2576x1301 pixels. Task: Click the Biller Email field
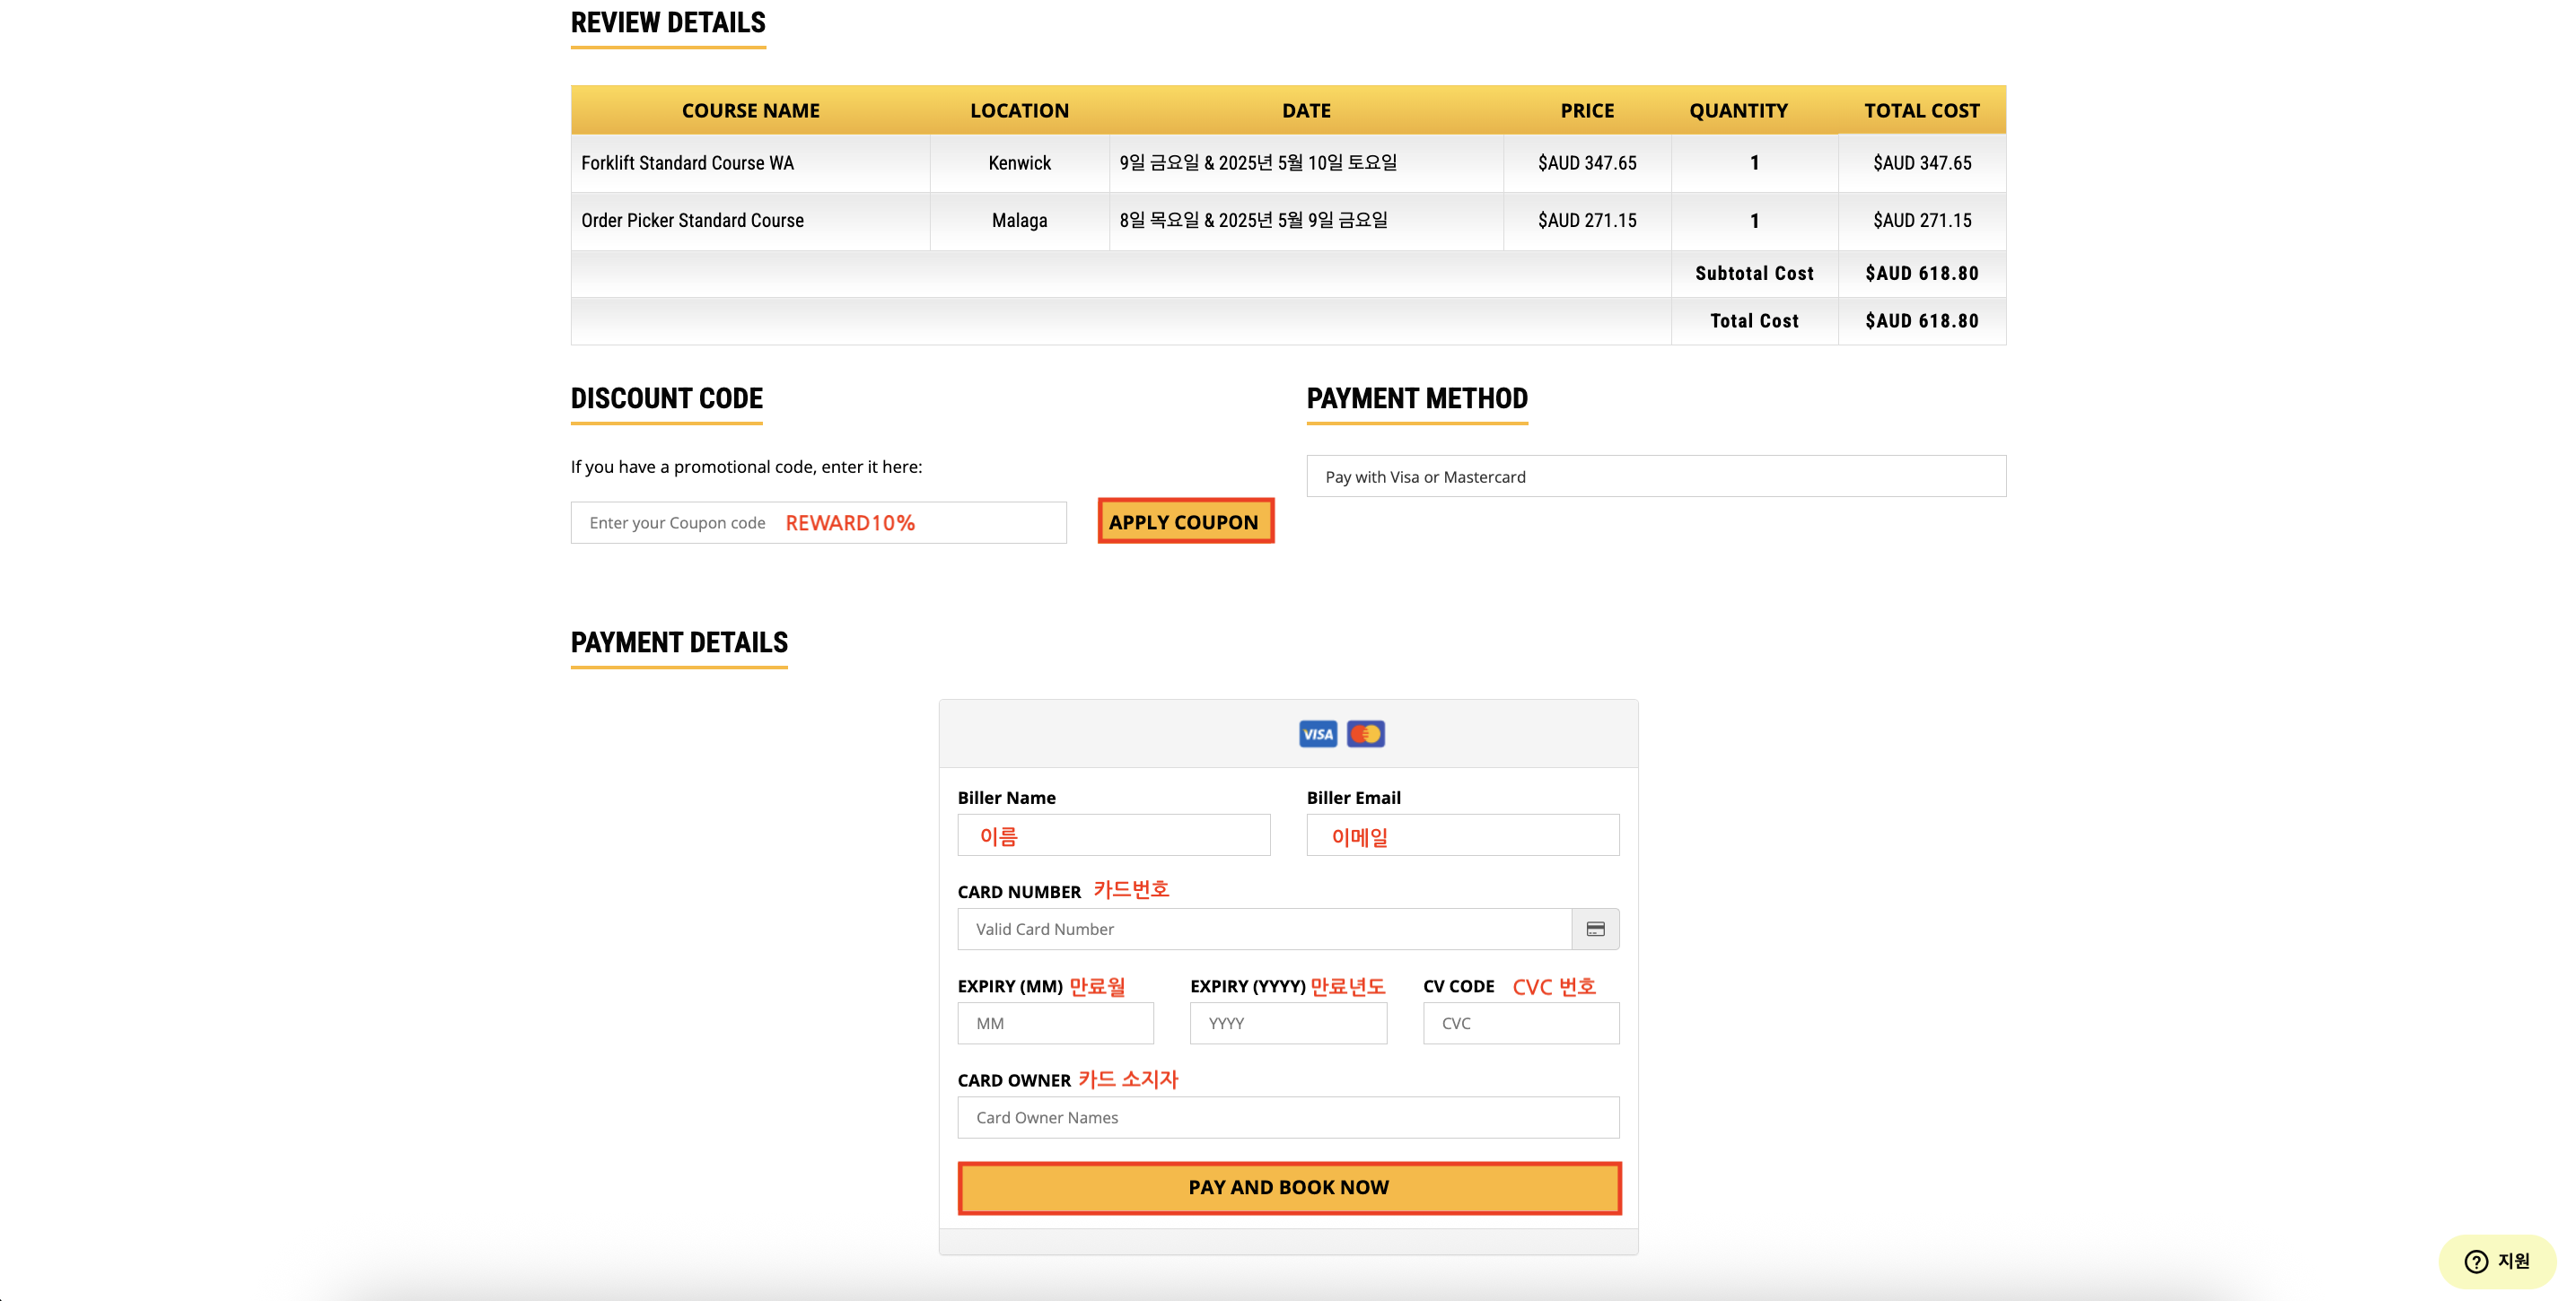pyautogui.click(x=1462, y=835)
